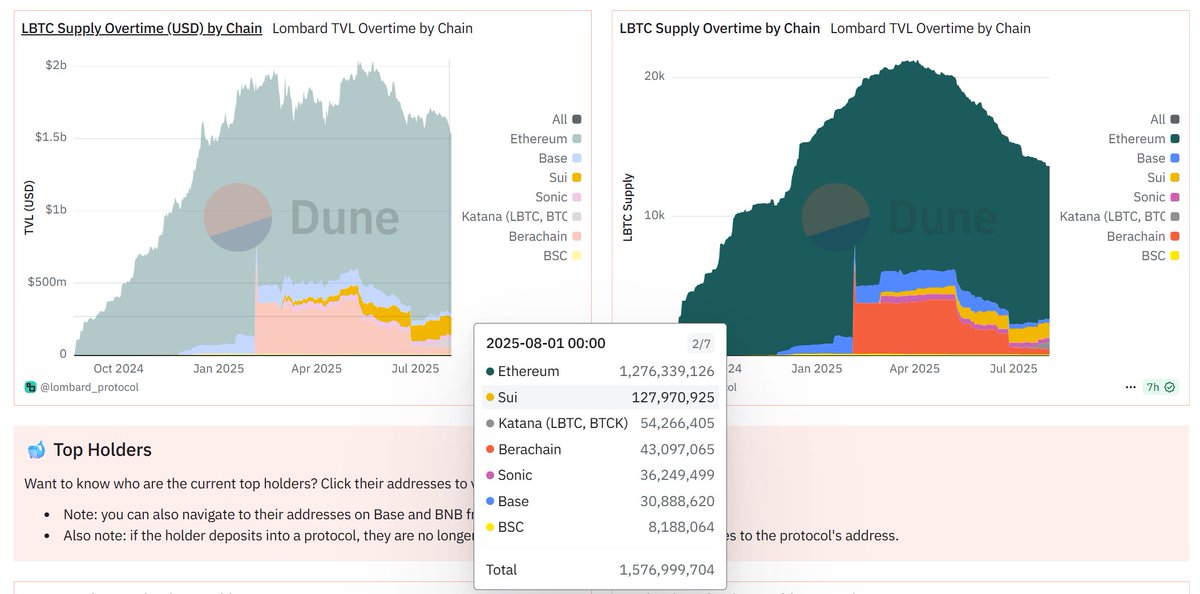Toggle the All series in the right chart legend
The height and width of the screenshot is (594, 1200).
(1164, 120)
